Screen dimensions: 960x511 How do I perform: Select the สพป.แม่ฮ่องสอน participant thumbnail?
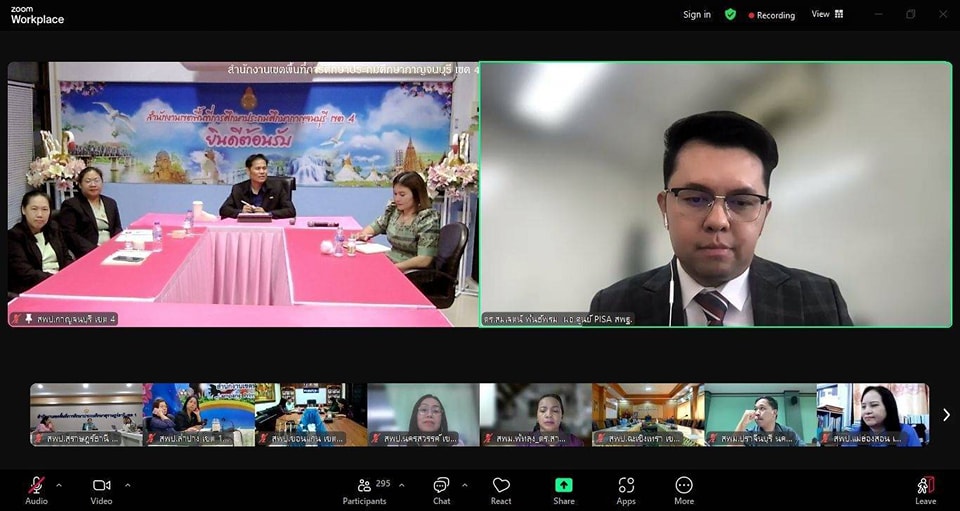click(873, 414)
